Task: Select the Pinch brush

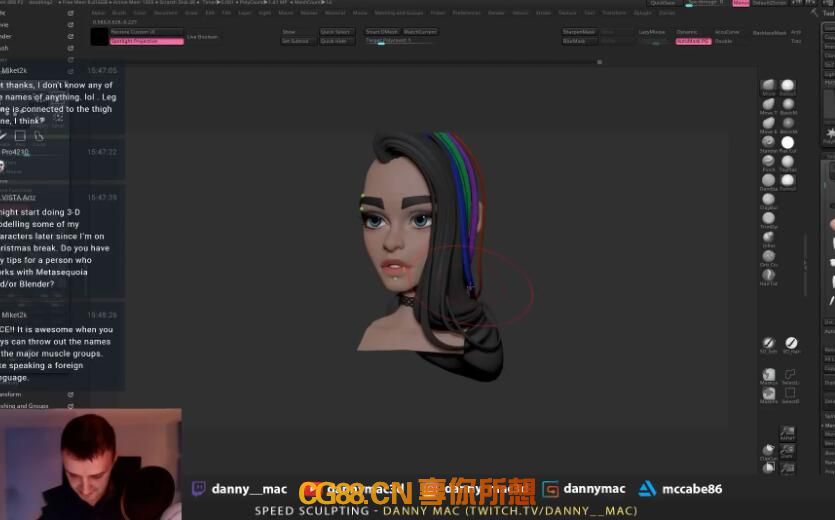Action: [x=768, y=162]
